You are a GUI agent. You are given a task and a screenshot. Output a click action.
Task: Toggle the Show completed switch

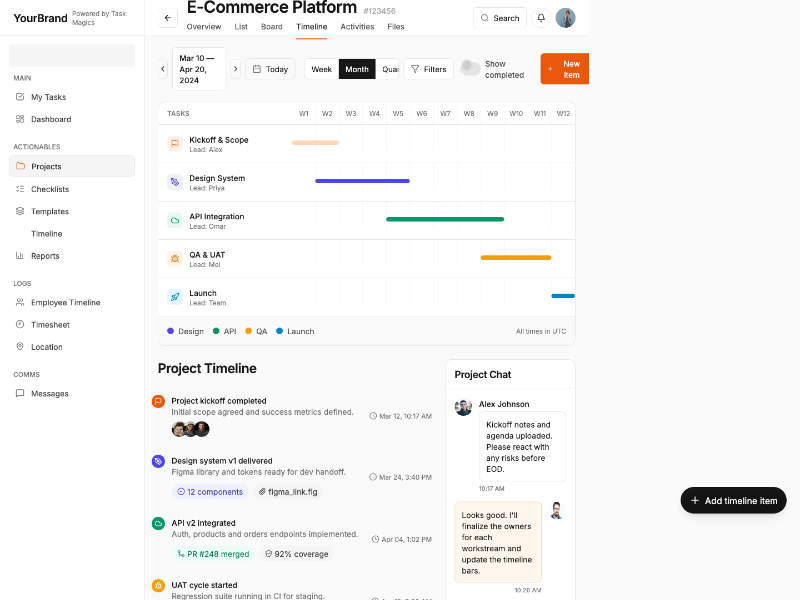tap(471, 68)
